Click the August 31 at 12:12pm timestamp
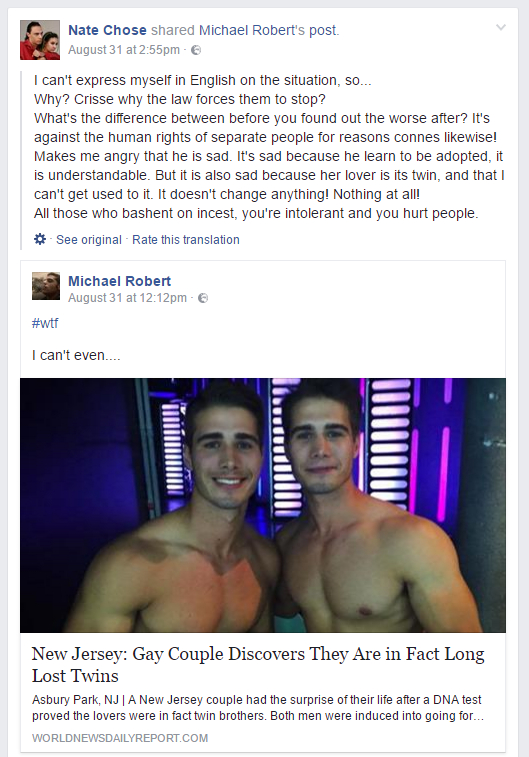 [127, 298]
